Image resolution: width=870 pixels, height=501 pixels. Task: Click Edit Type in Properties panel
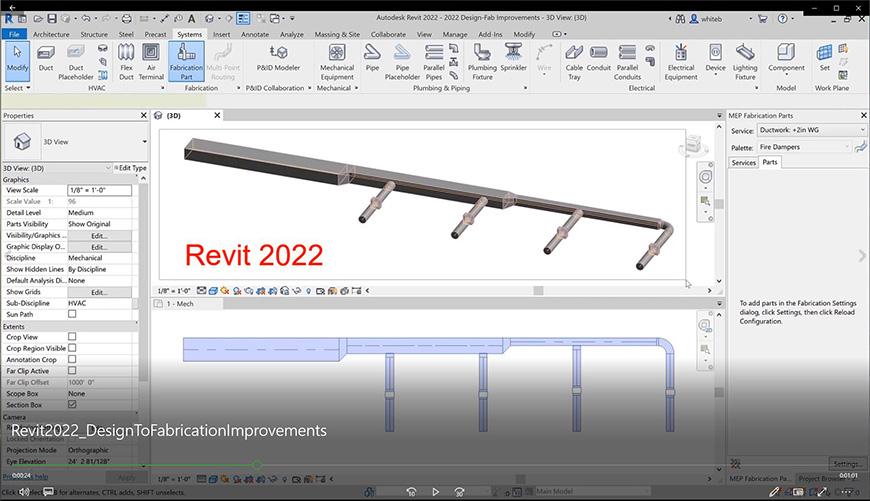tap(131, 168)
